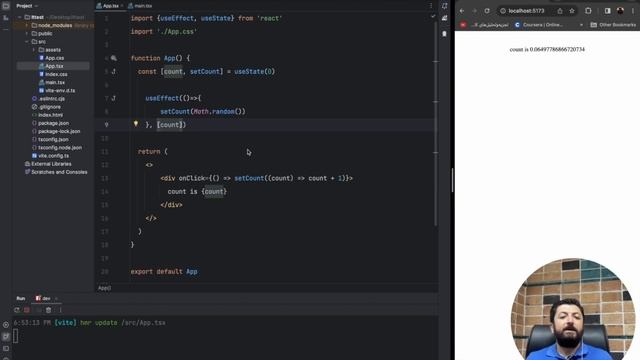The width and height of the screenshot is (640, 360).
Task: Close the dev run tab
Action: [x=56, y=298]
